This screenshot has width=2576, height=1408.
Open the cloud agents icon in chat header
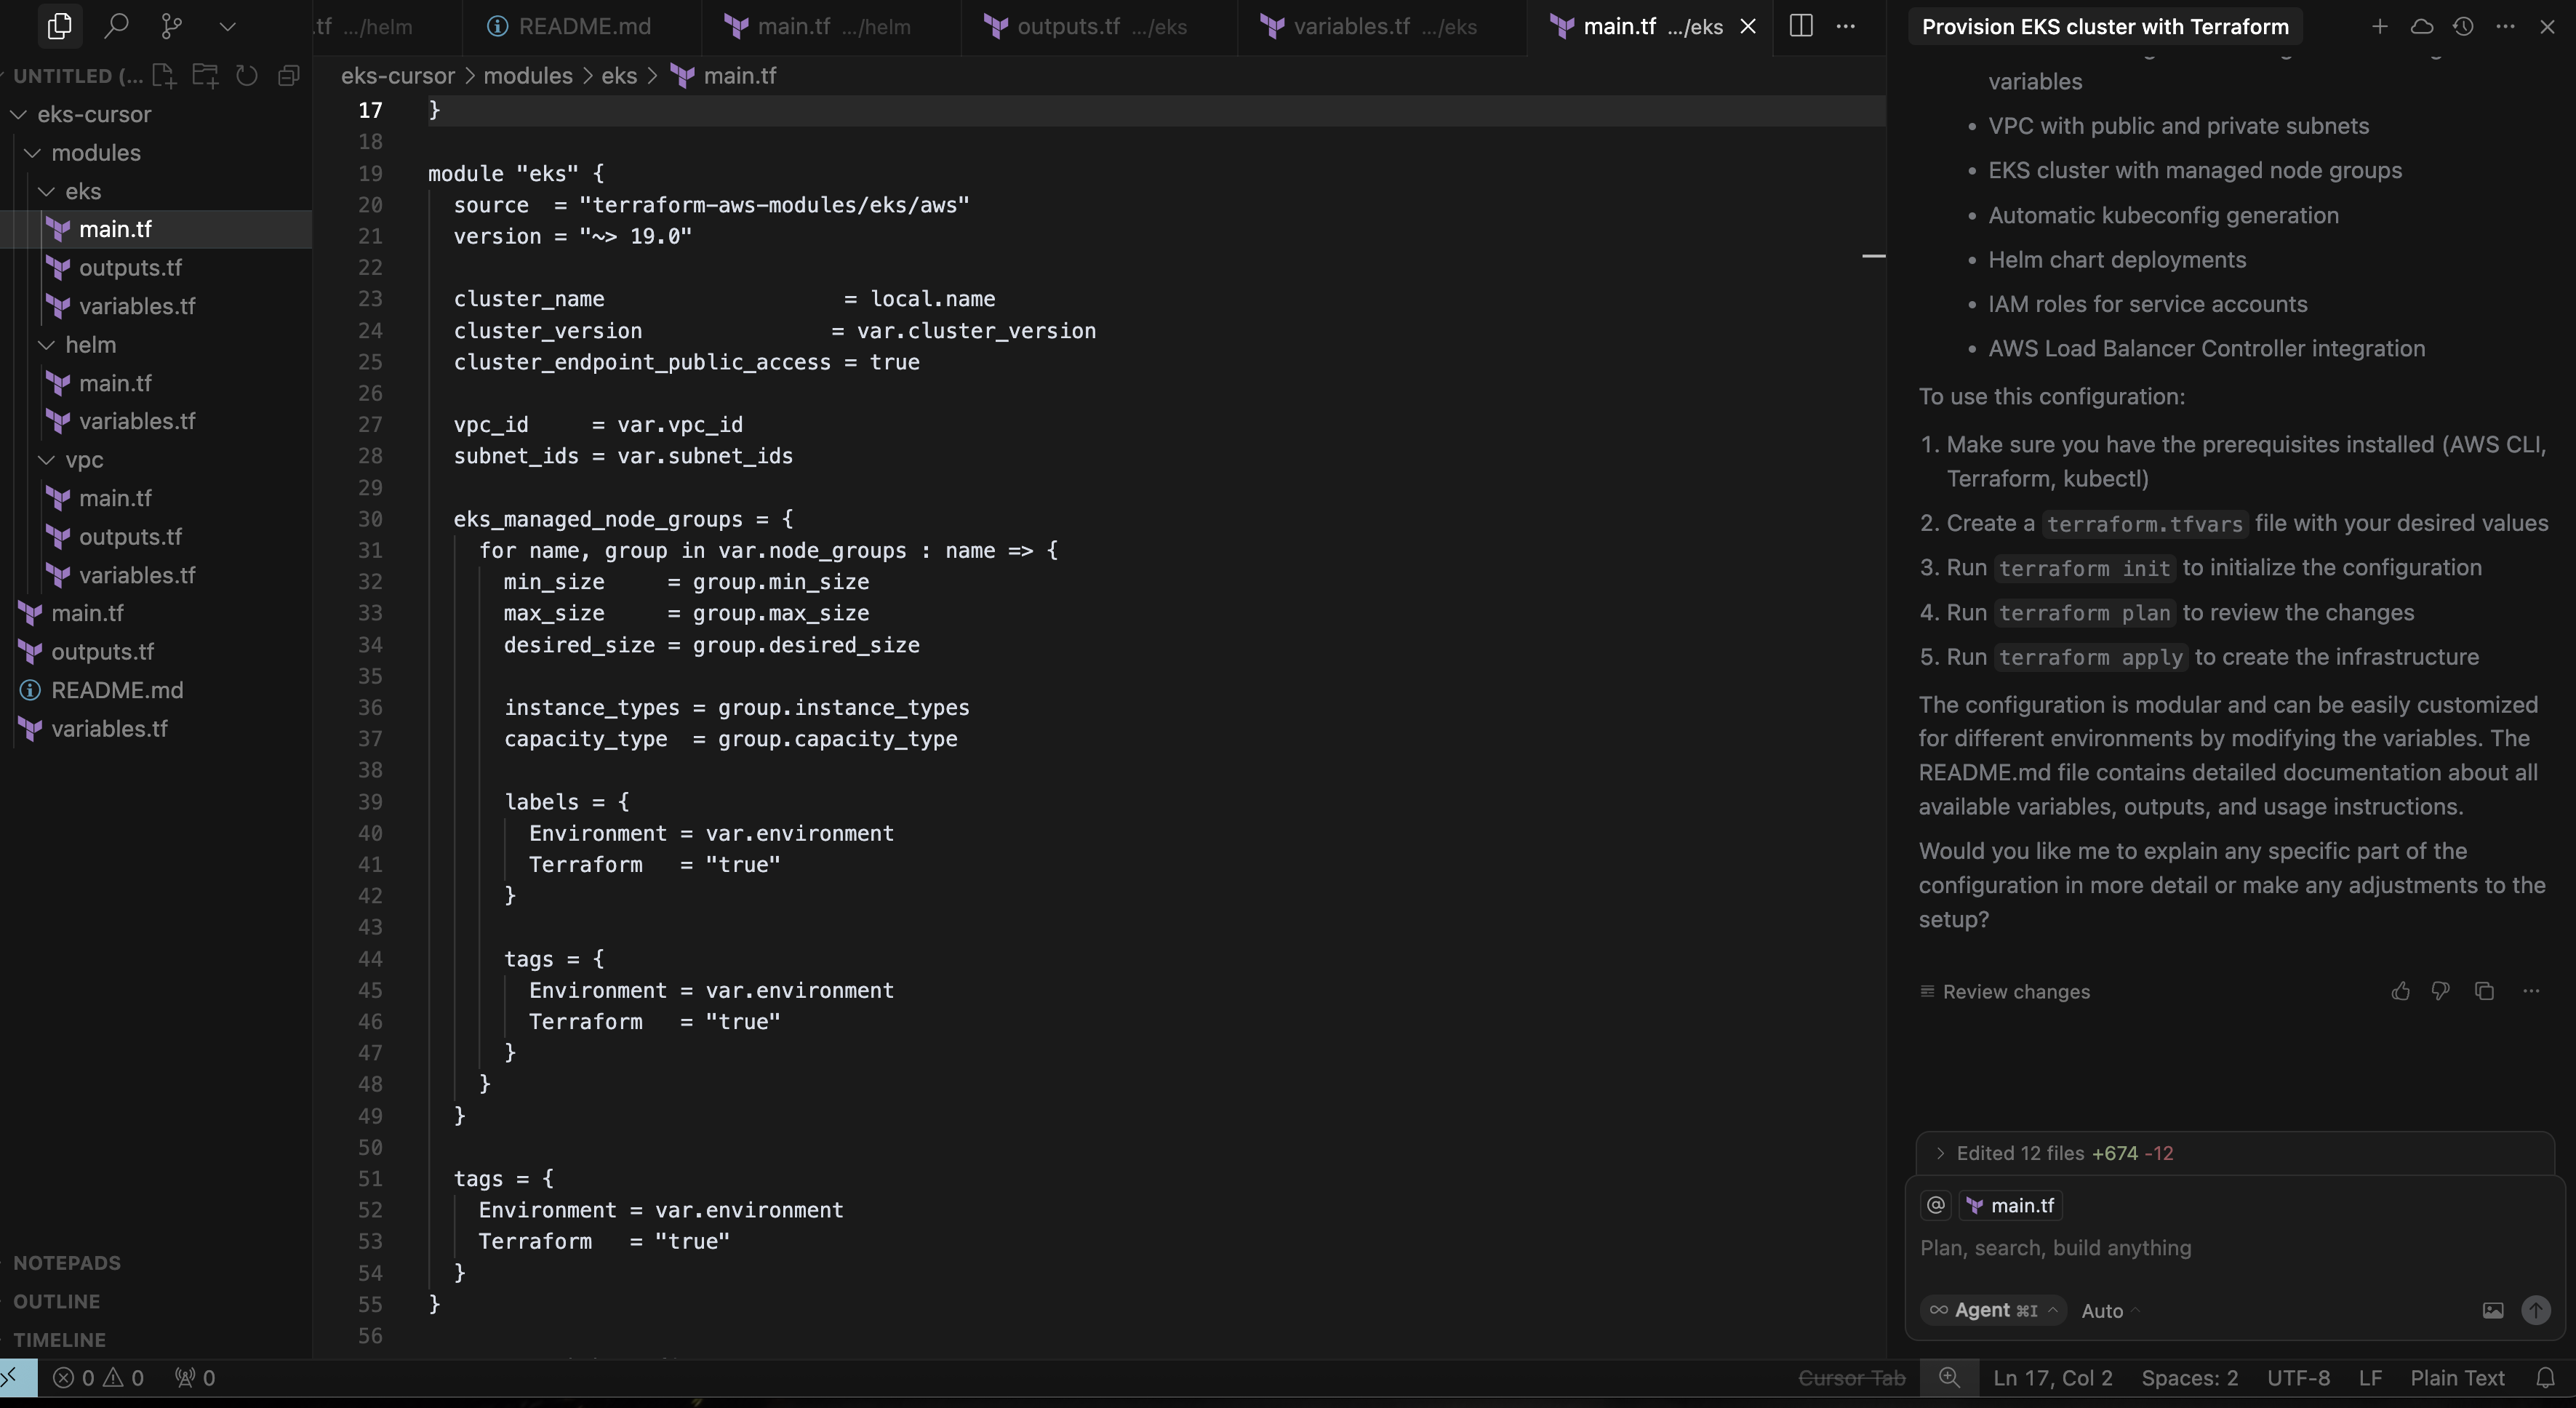coord(2421,27)
